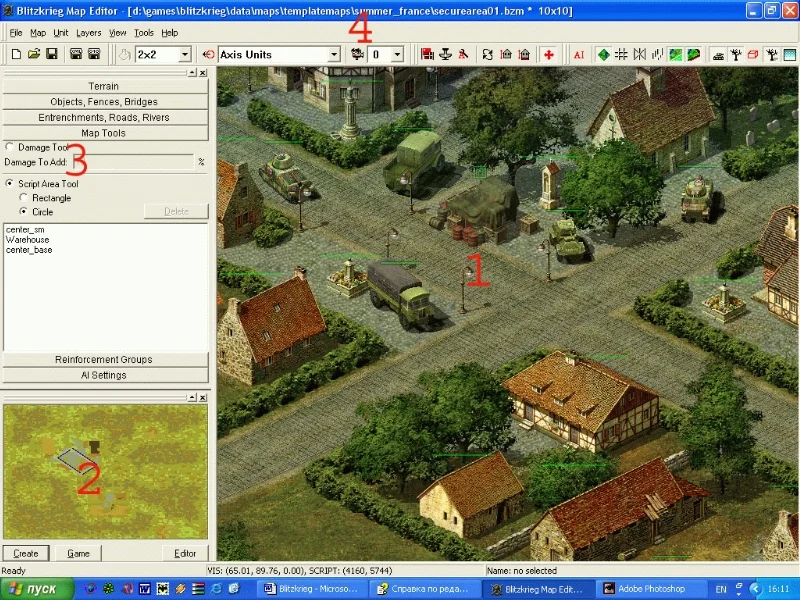Switch to Adobe Photoshop in taskbar

point(651,589)
